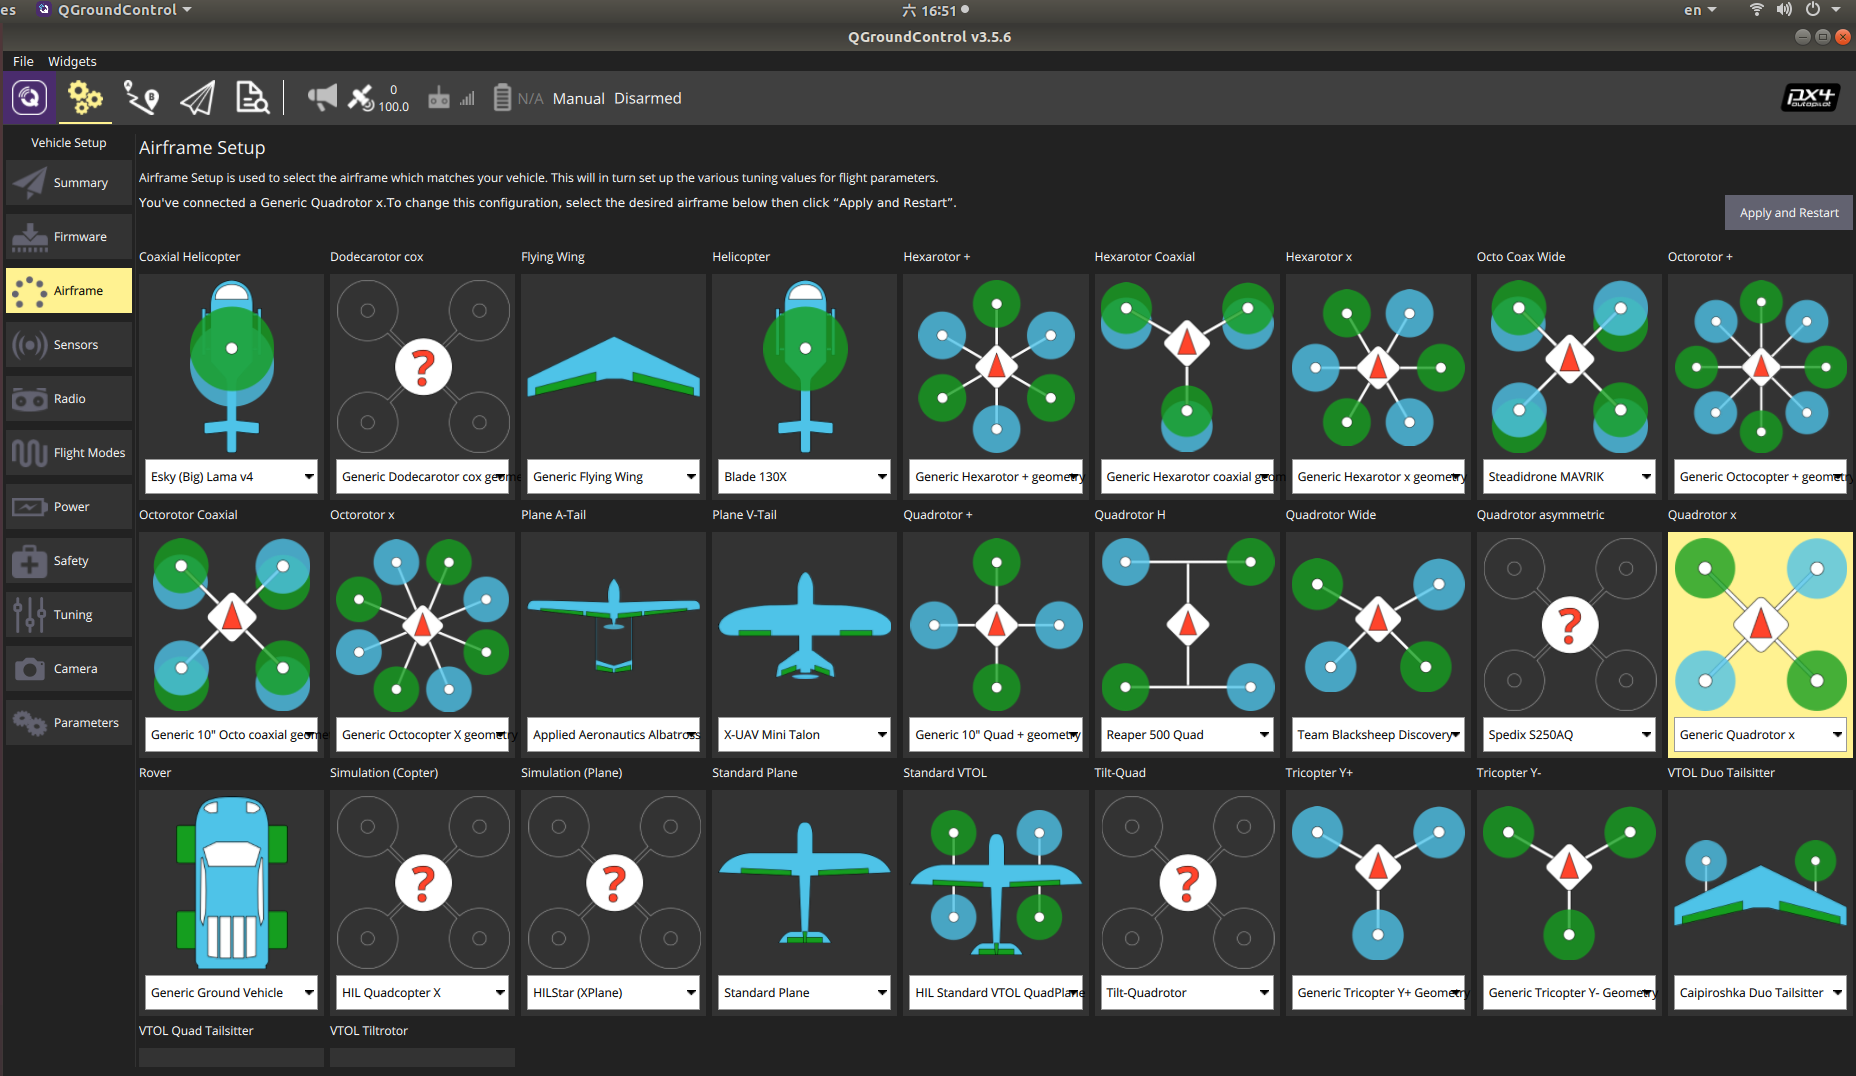Select the Hexarotor + airframe image

click(996, 365)
